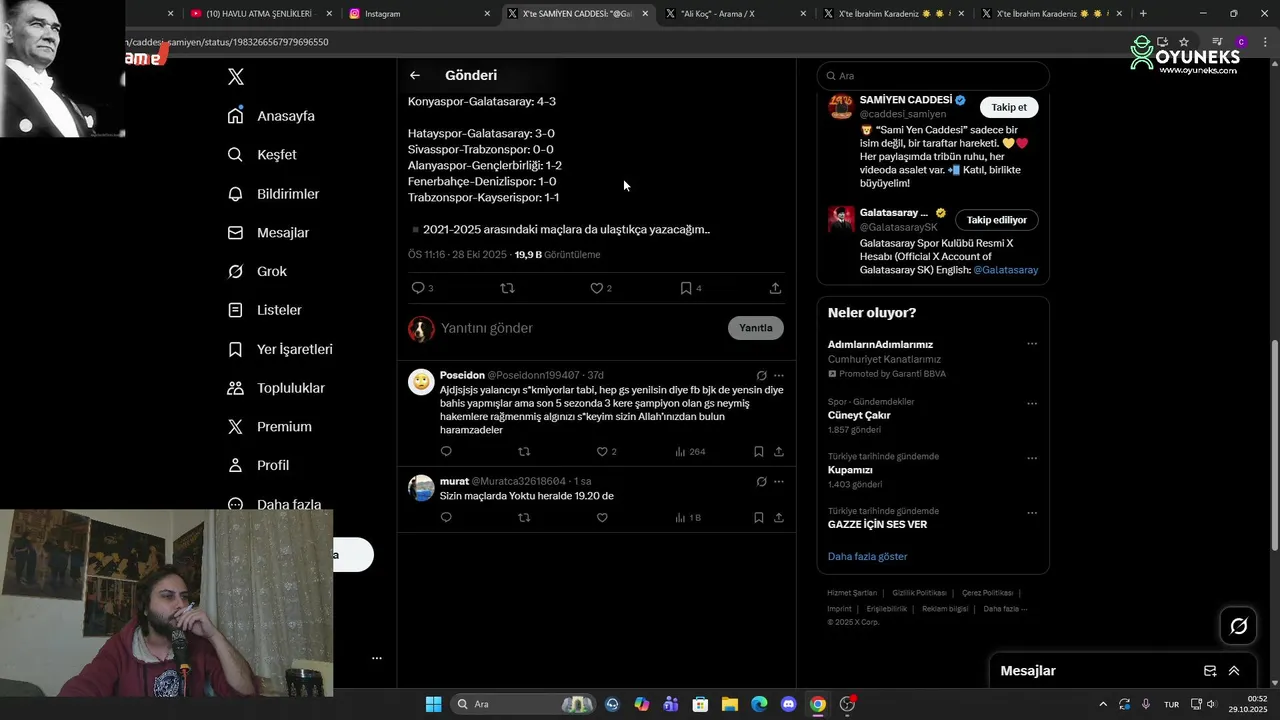This screenshot has height=720, width=1280.
Task: Share Poseidon's comment
Action: point(779,452)
